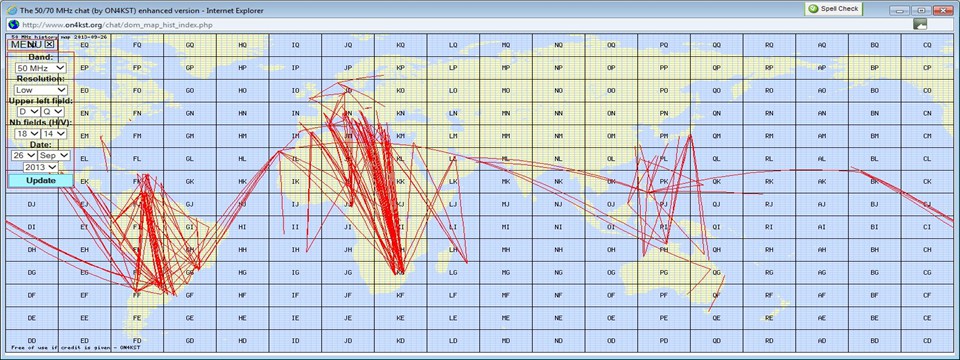
Task: Open the year dropdown showing 2013
Action: click(40, 167)
